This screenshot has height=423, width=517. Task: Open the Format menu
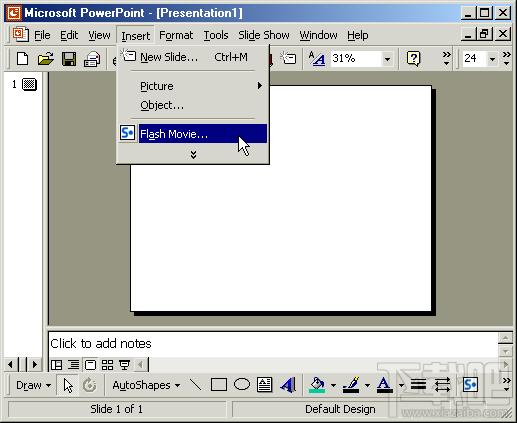click(x=176, y=35)
